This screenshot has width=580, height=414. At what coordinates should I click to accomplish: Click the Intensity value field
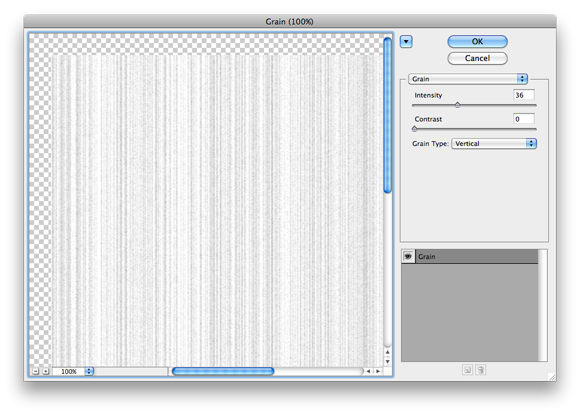(524, 95)
